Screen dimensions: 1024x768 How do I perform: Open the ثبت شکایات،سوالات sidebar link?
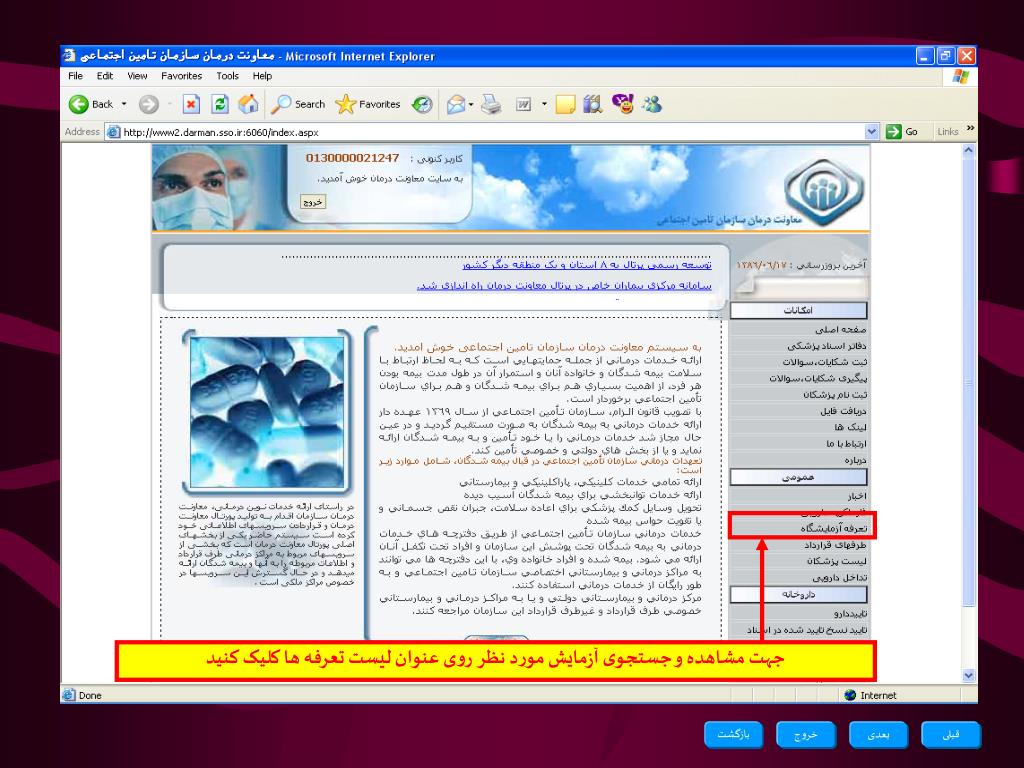pyautogui.click(x=825, y=362)
